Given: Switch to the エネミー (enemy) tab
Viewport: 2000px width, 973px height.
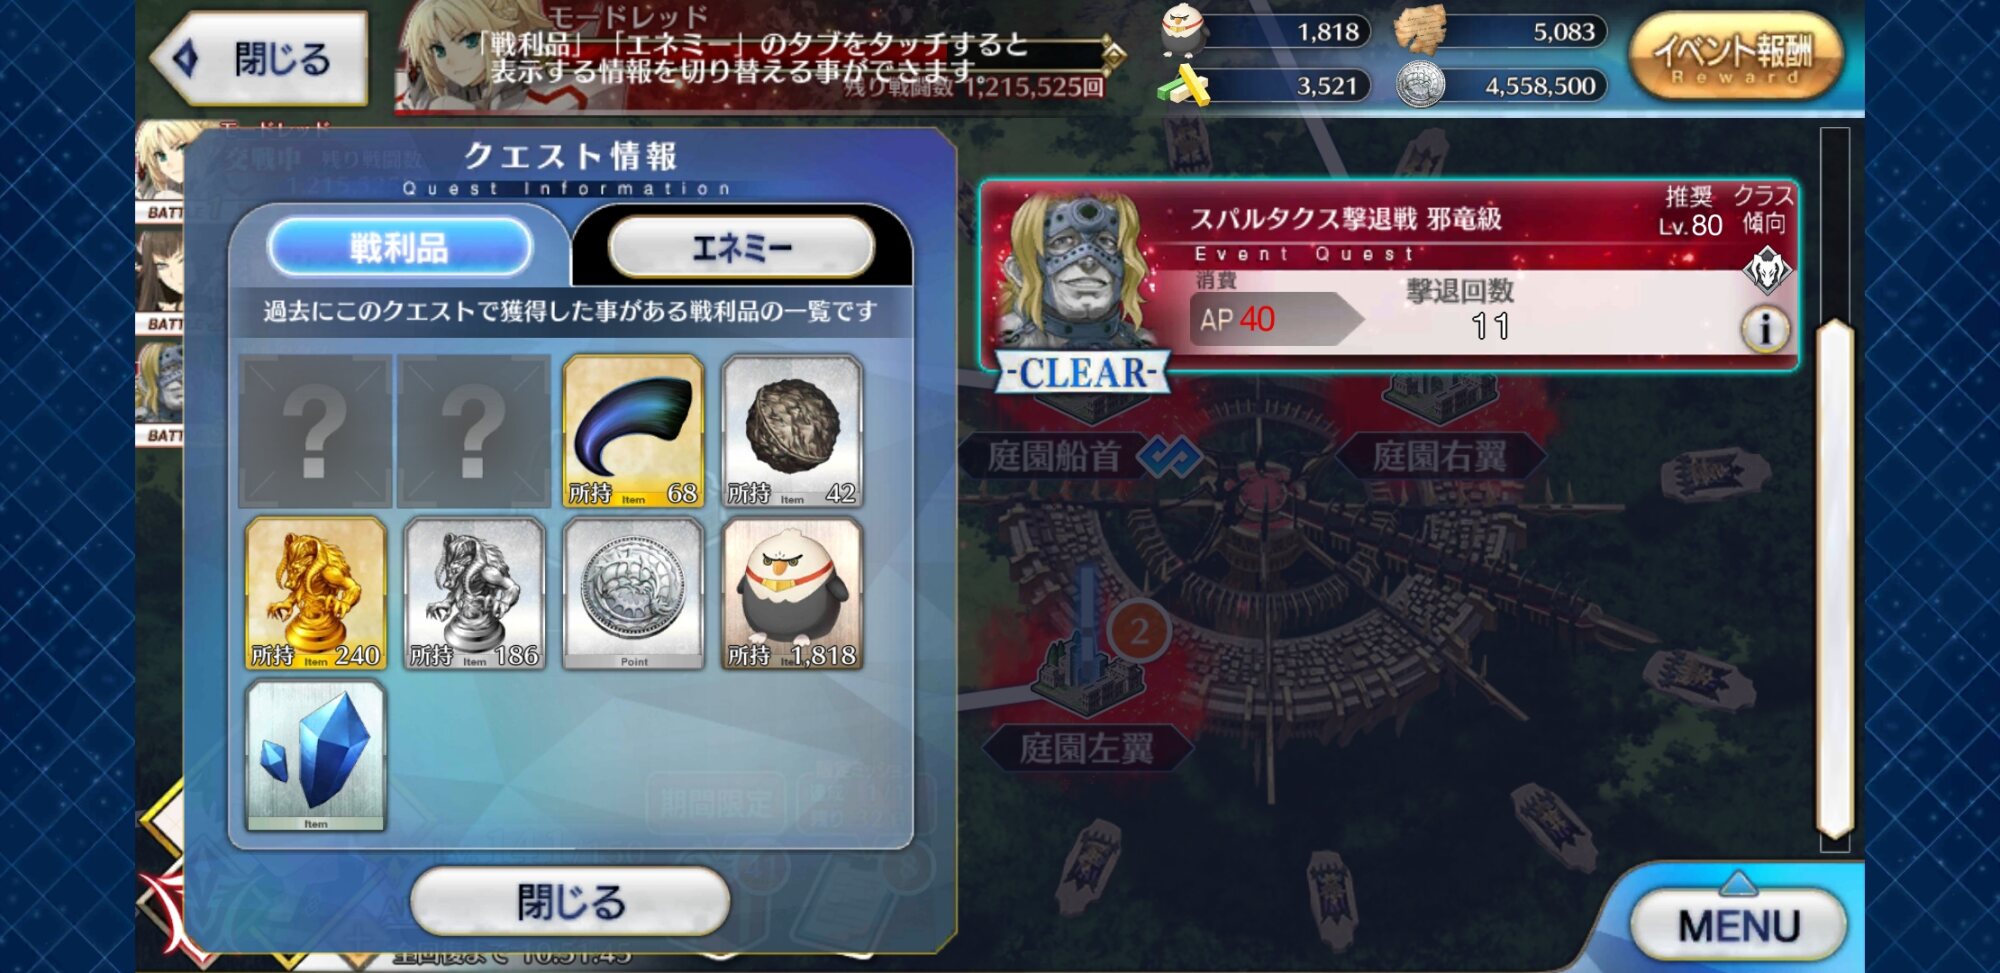Looking at the screenshot, I should [741, 246].
